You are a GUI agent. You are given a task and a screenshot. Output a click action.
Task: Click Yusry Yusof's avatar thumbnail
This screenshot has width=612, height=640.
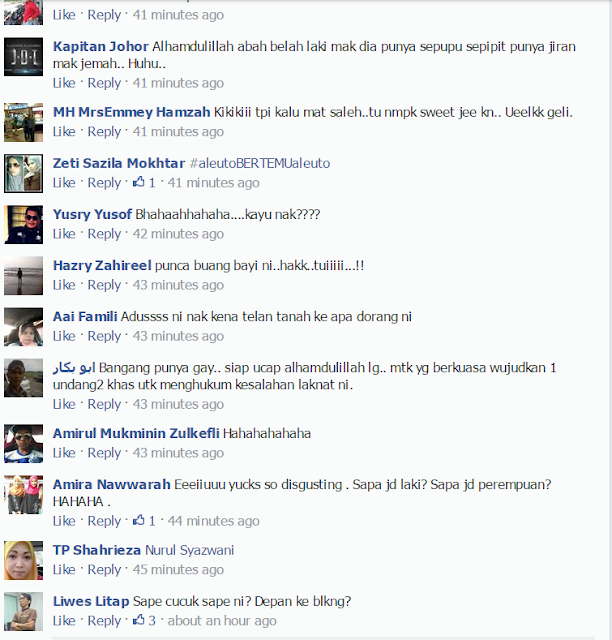(x=23, y=224)
